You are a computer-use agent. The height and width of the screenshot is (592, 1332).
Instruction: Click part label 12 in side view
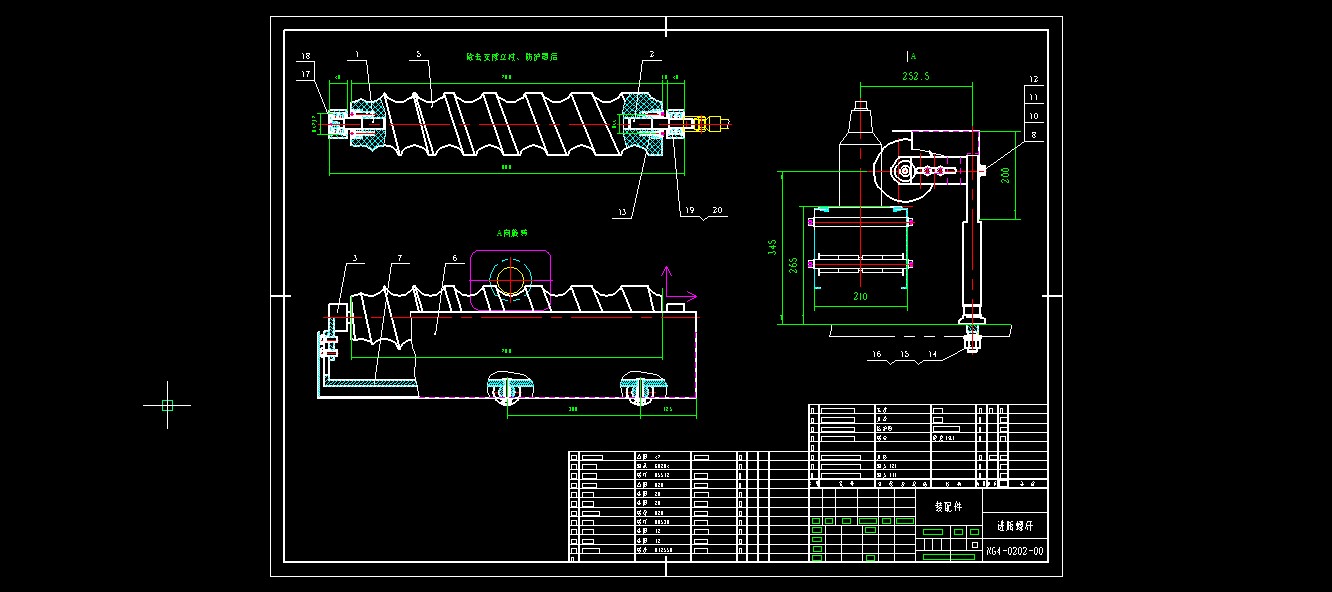click(1034, 79)
